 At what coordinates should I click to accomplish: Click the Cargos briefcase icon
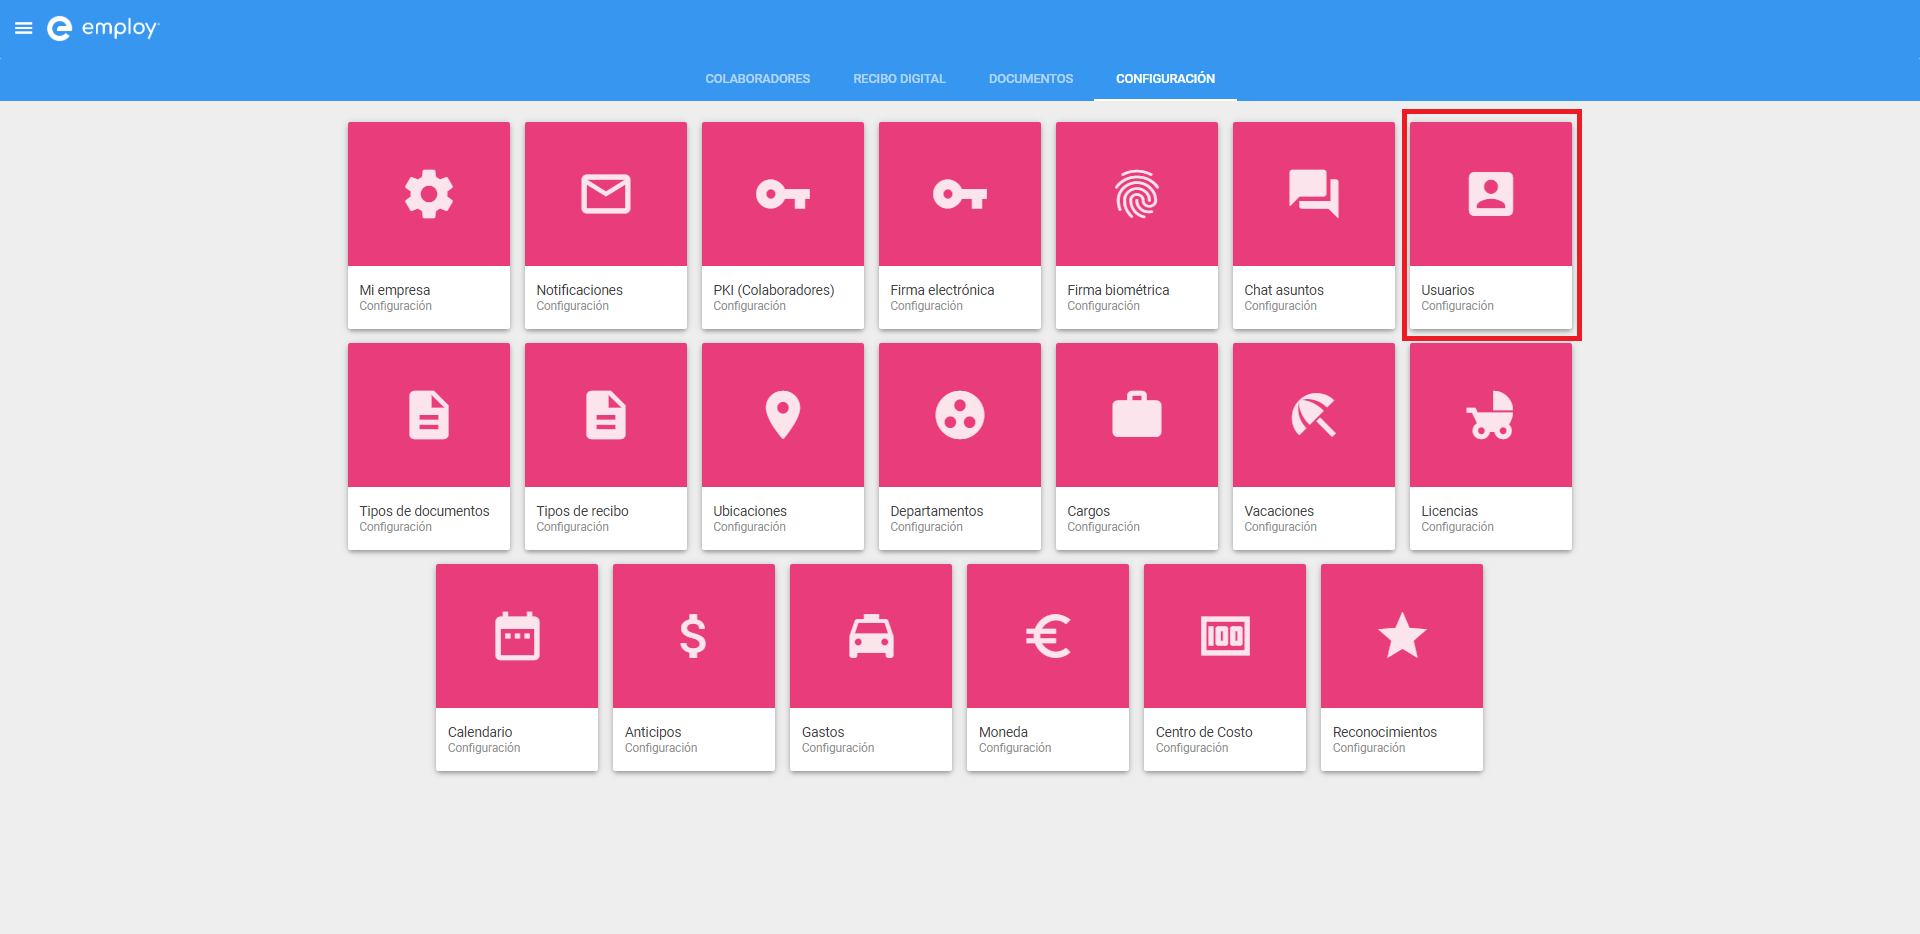coord(1137,415)
